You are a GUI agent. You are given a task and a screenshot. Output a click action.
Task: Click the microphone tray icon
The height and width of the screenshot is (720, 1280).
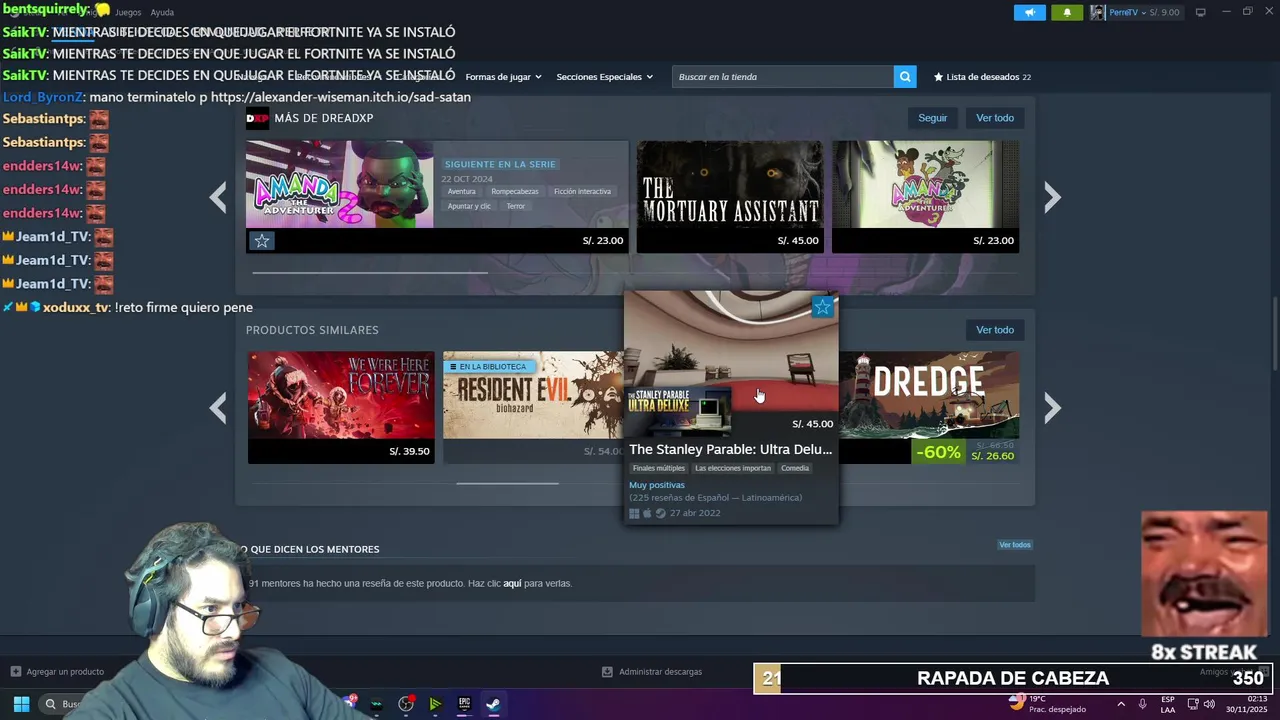(x=1142, y=704)
